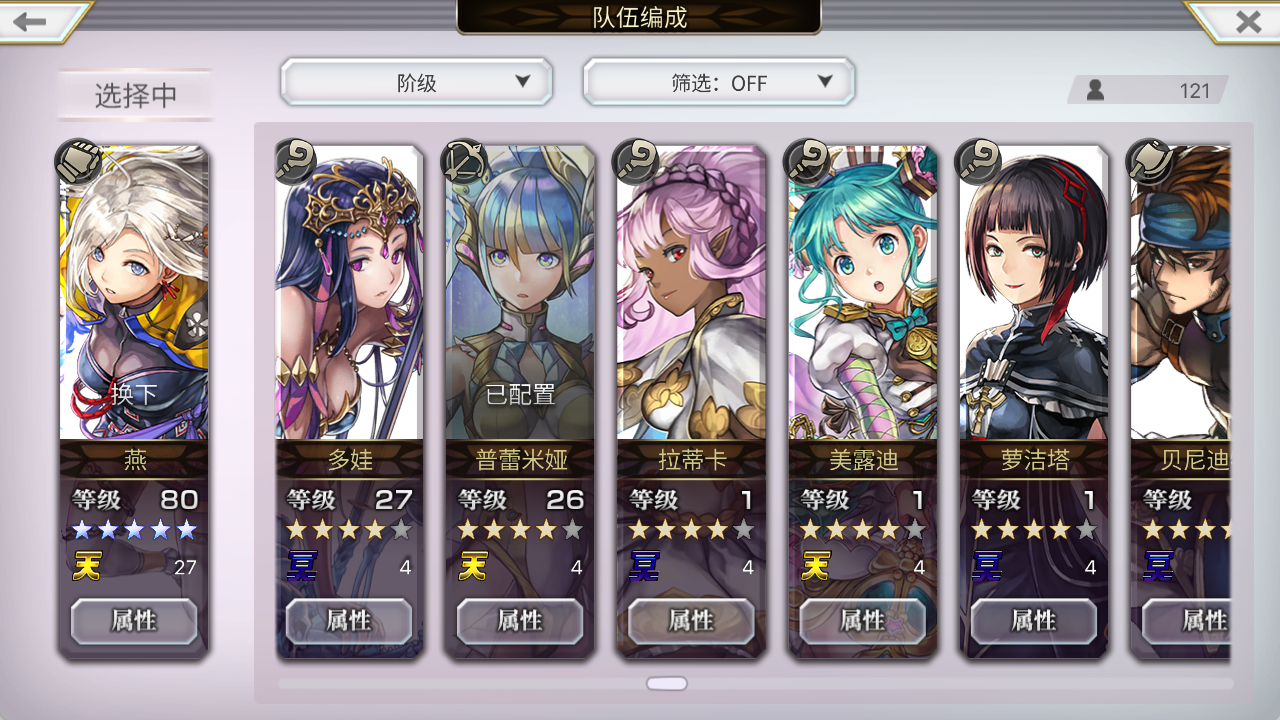The image size is (1280, 720).
Task: Open 属性 for 燕
Action: coord(134,621)
